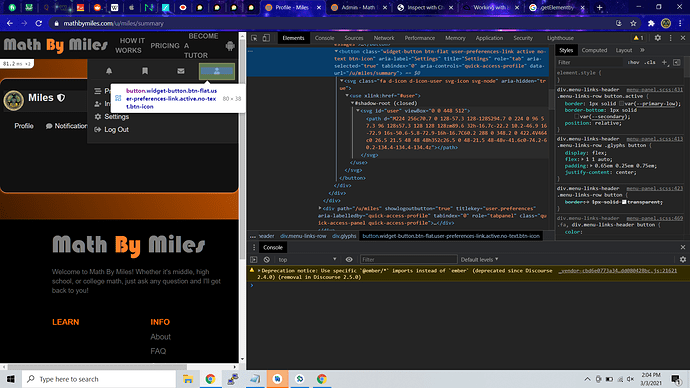
Task: Open the DevTools three-dot customize menu
Action: point(671,38)
